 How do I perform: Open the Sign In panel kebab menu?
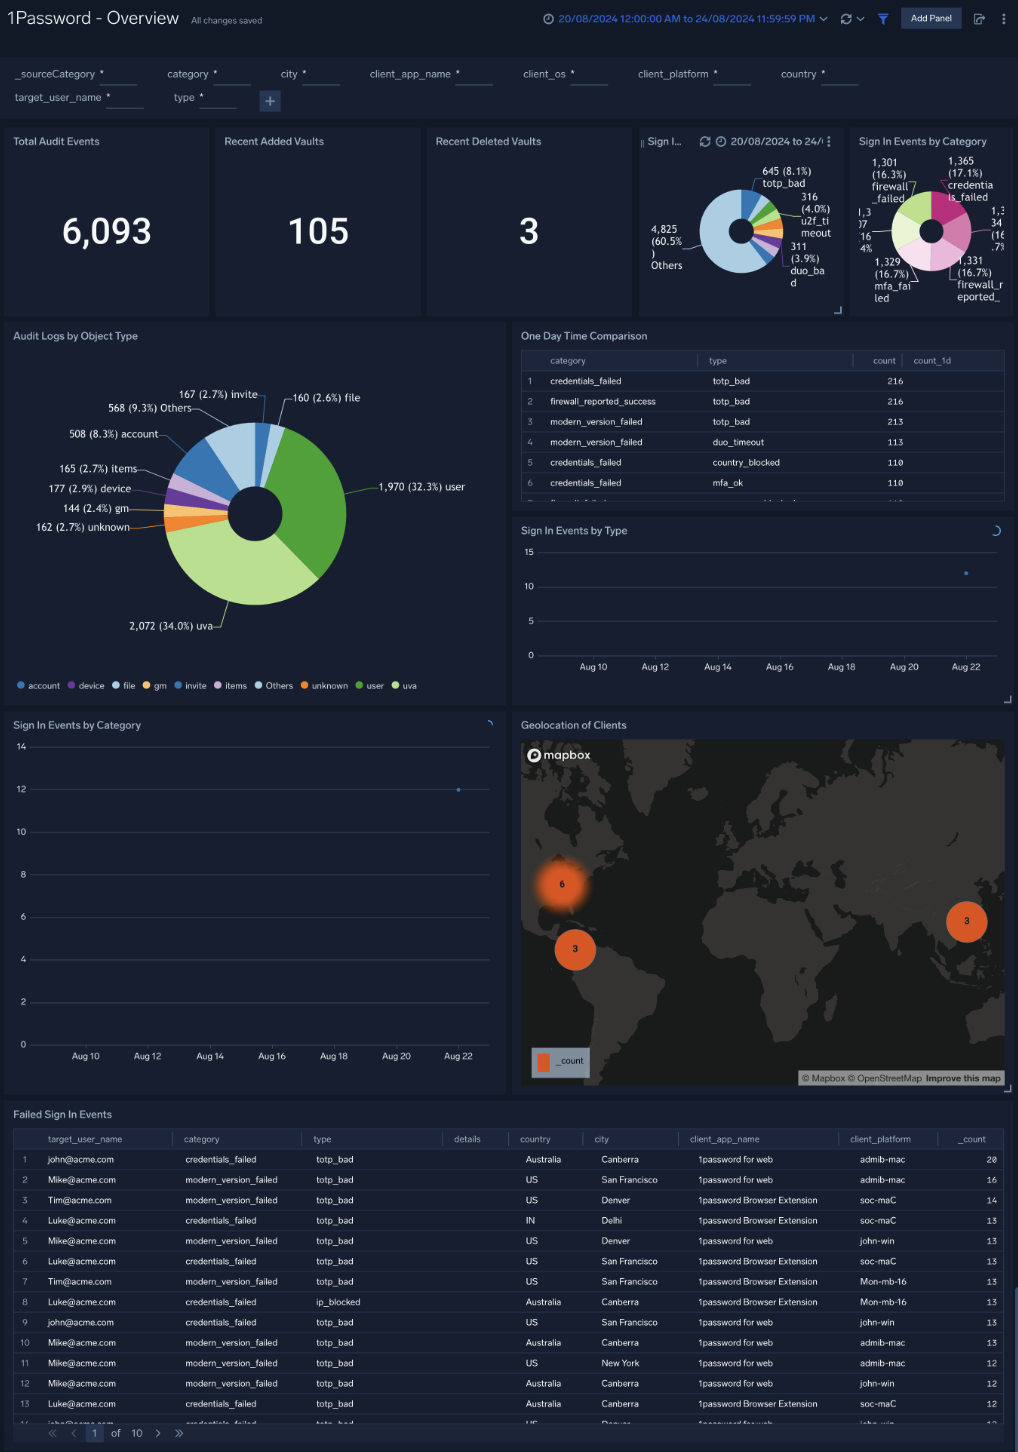pyautogui.click(x=829, y=142)
